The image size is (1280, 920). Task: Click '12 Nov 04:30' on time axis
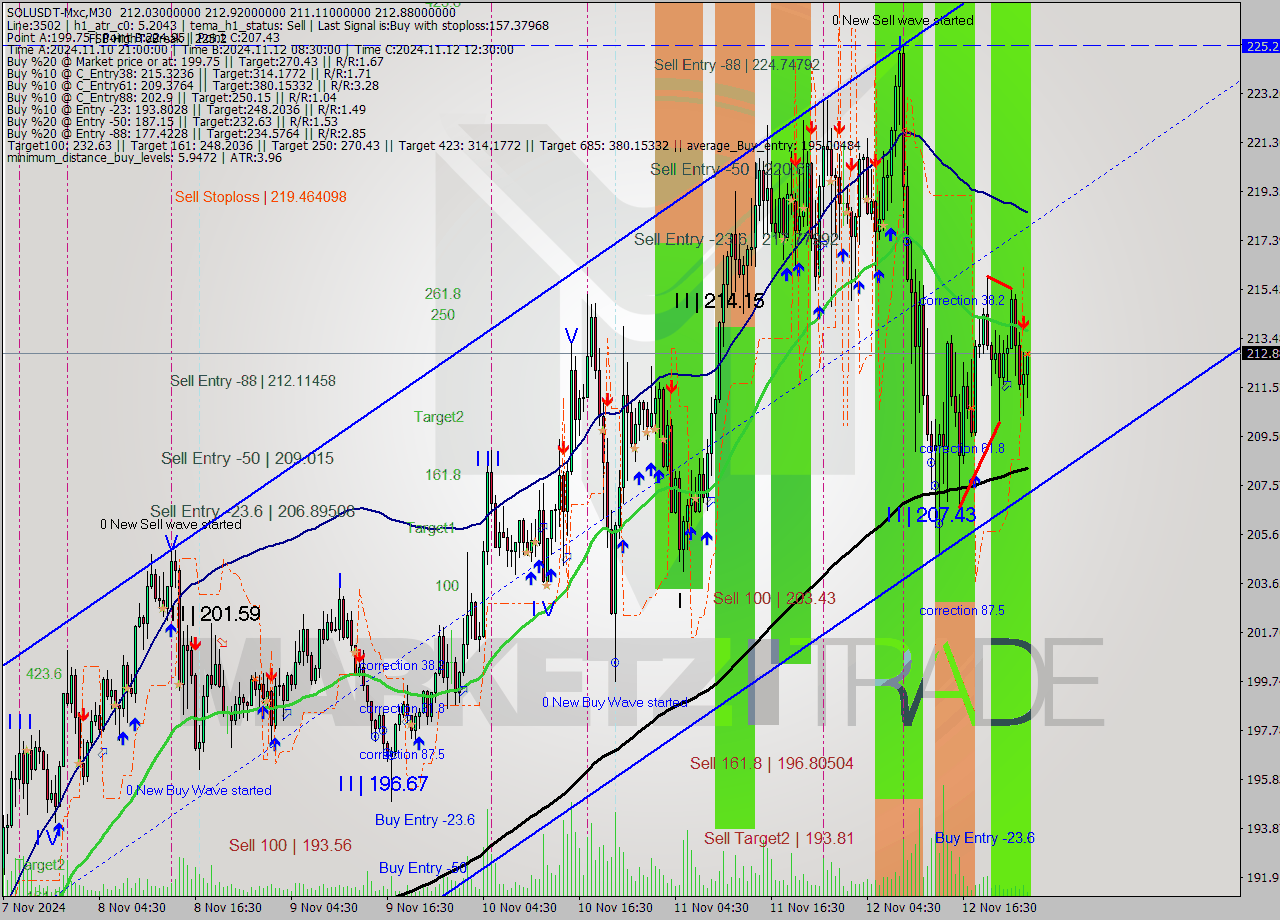(903, 908)
